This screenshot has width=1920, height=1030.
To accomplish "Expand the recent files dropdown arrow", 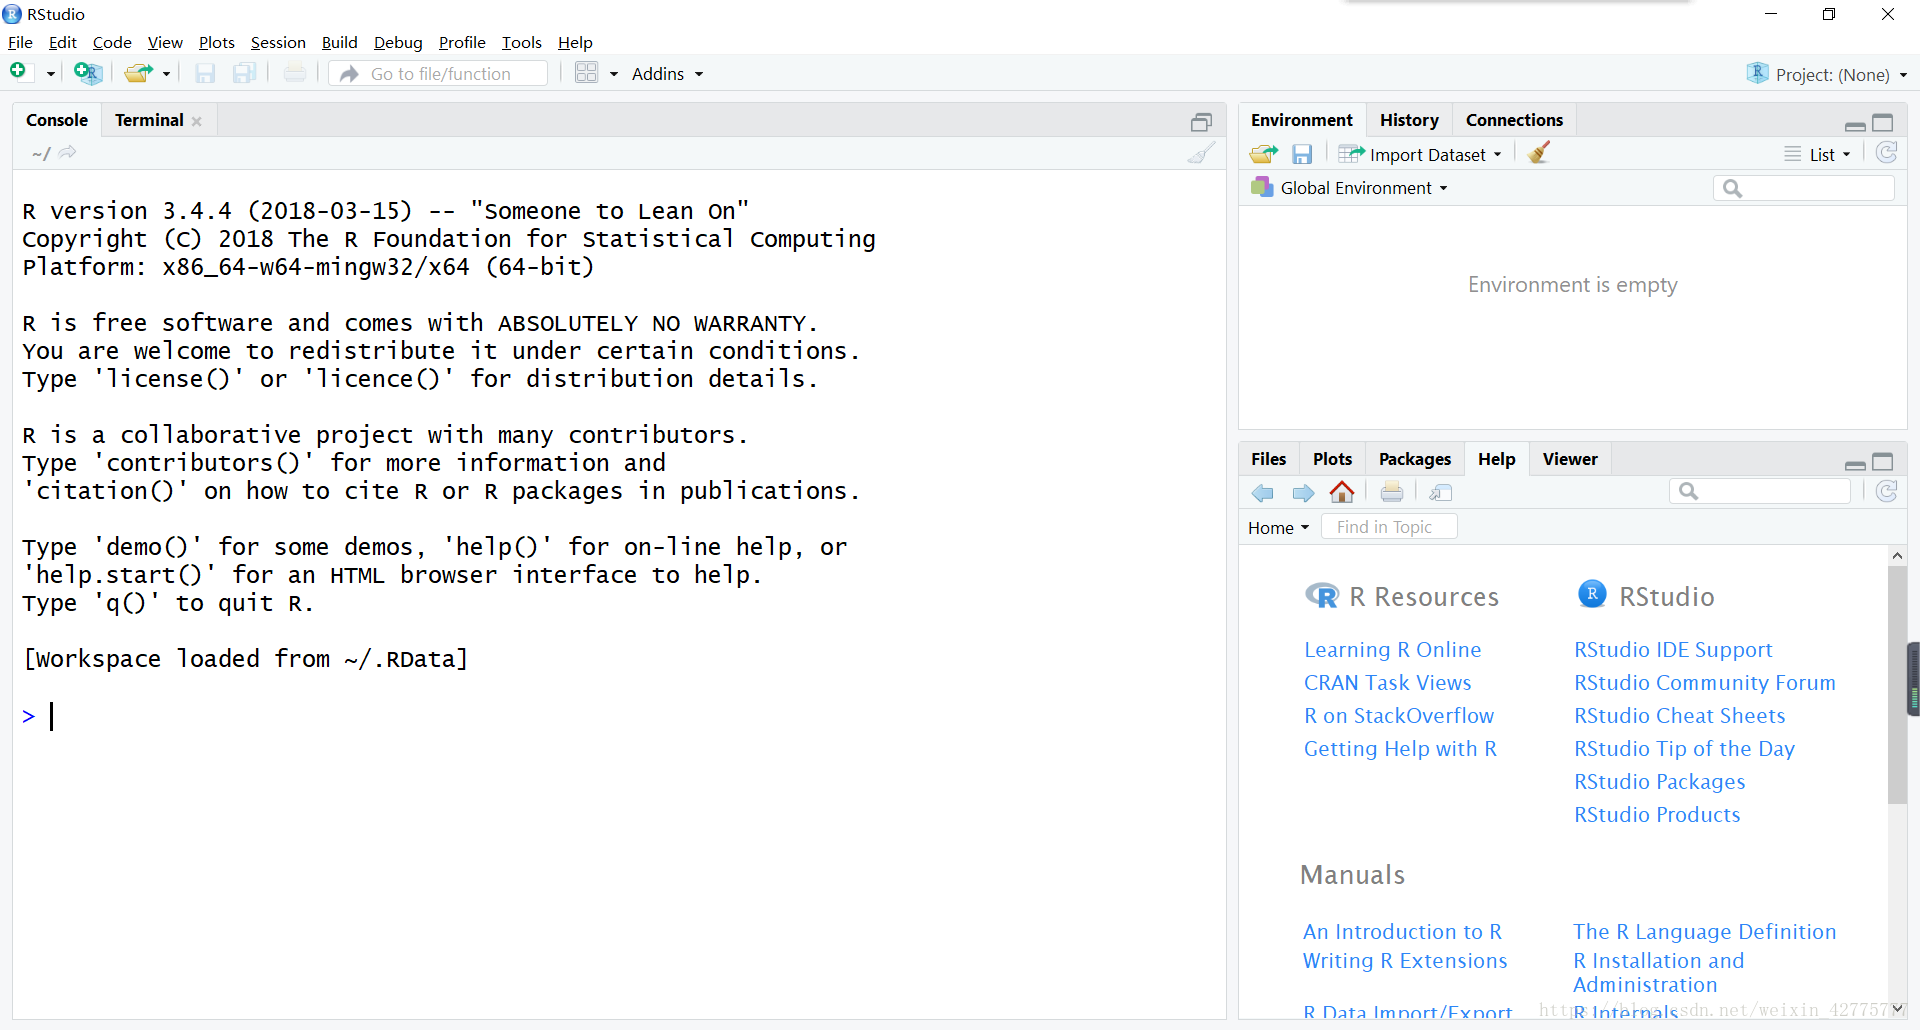I will (167, 74).
